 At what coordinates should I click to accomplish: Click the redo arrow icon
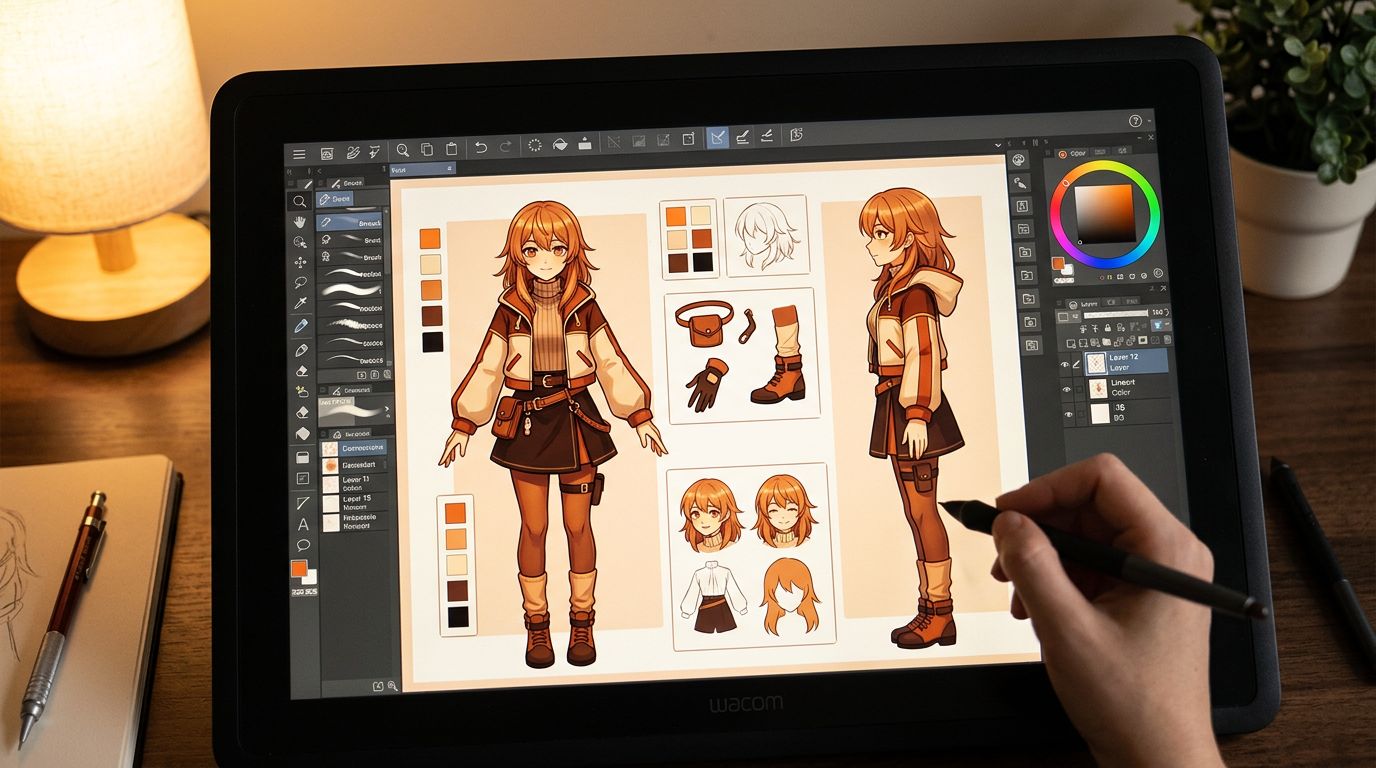505,147
